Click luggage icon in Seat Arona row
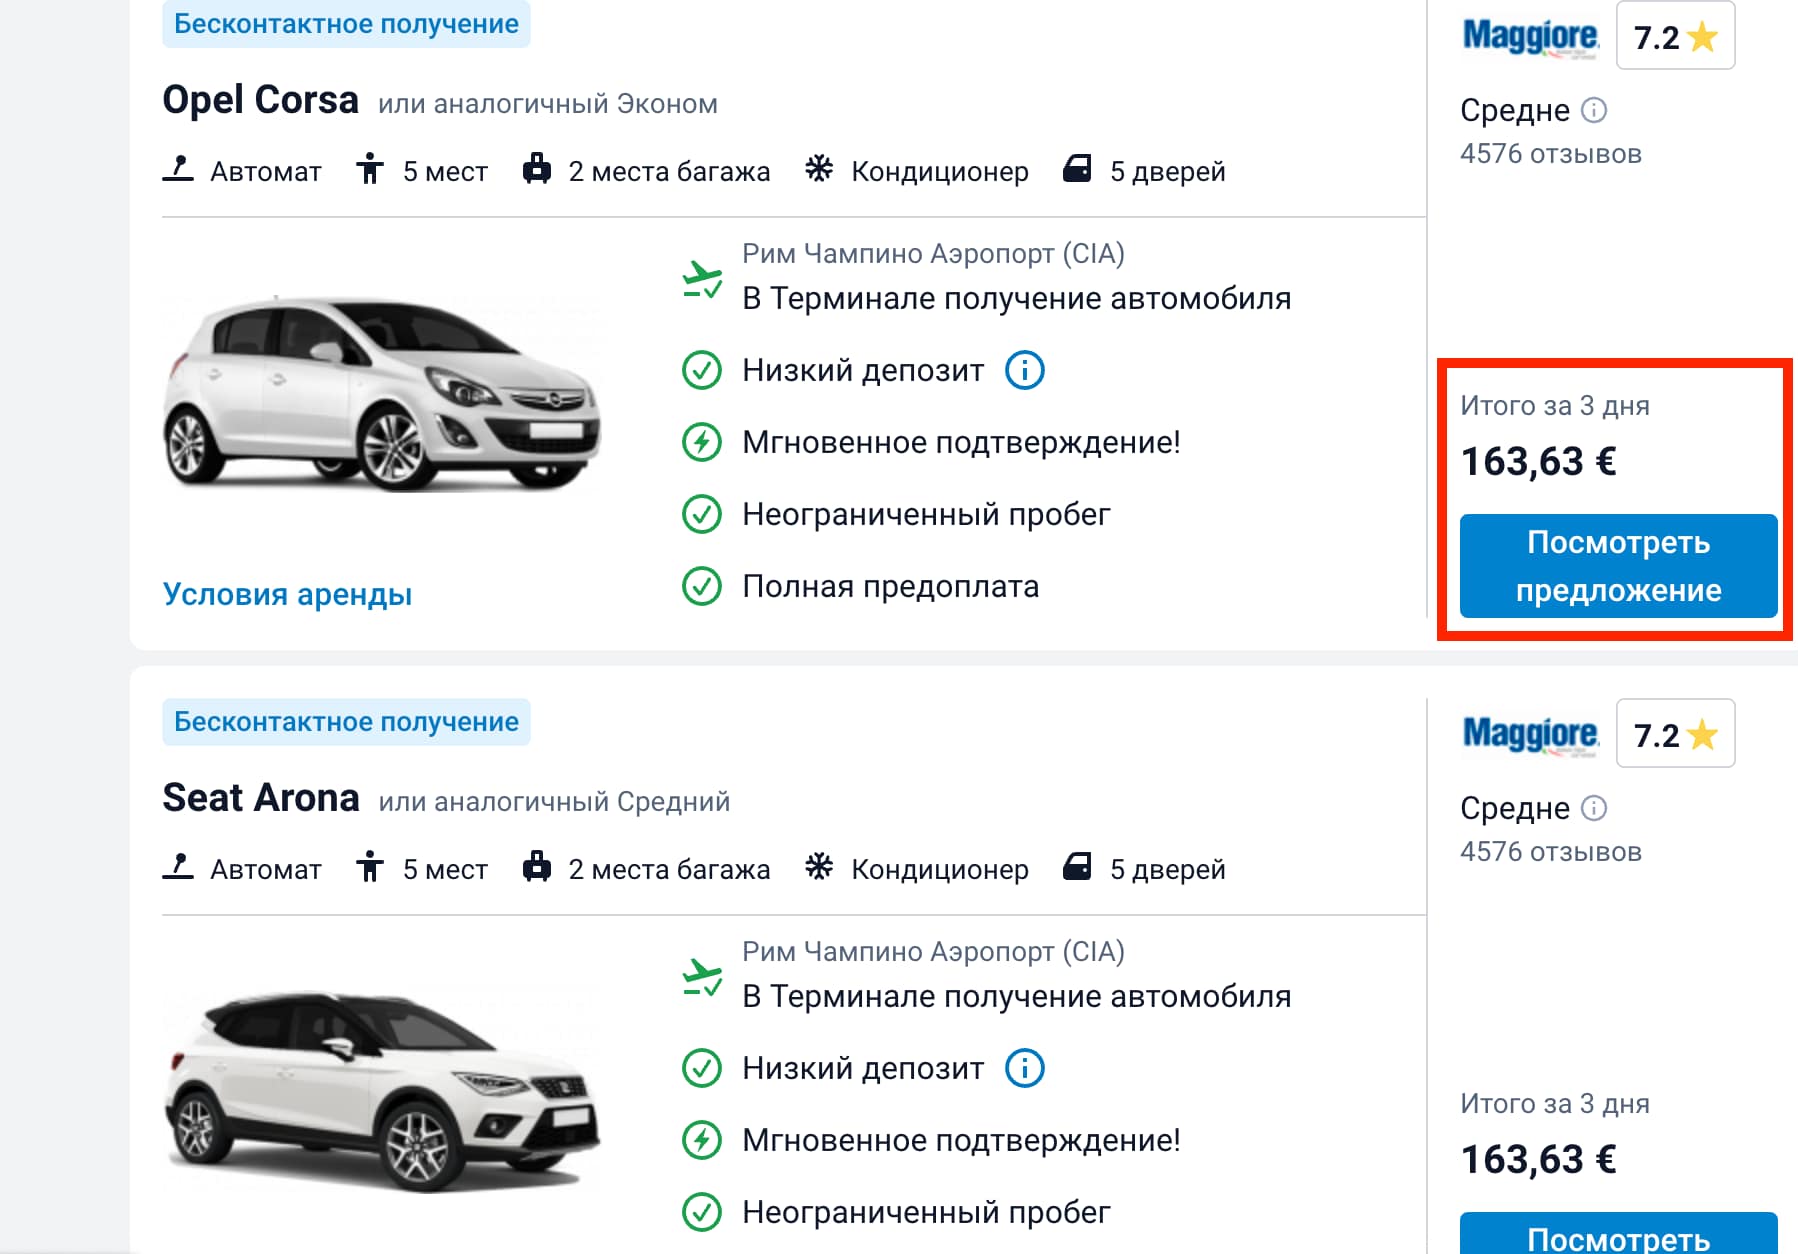Image resolution: width=1798 pixels, height=1254 pixels. tap(537, 867)
